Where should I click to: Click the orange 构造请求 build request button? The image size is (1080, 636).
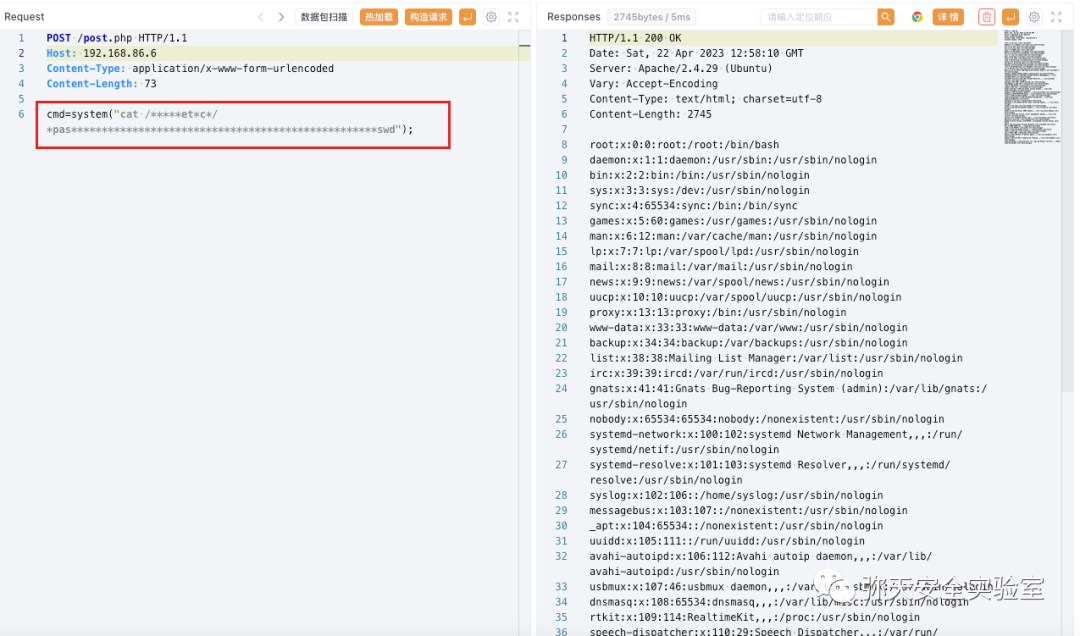point(428,17)
